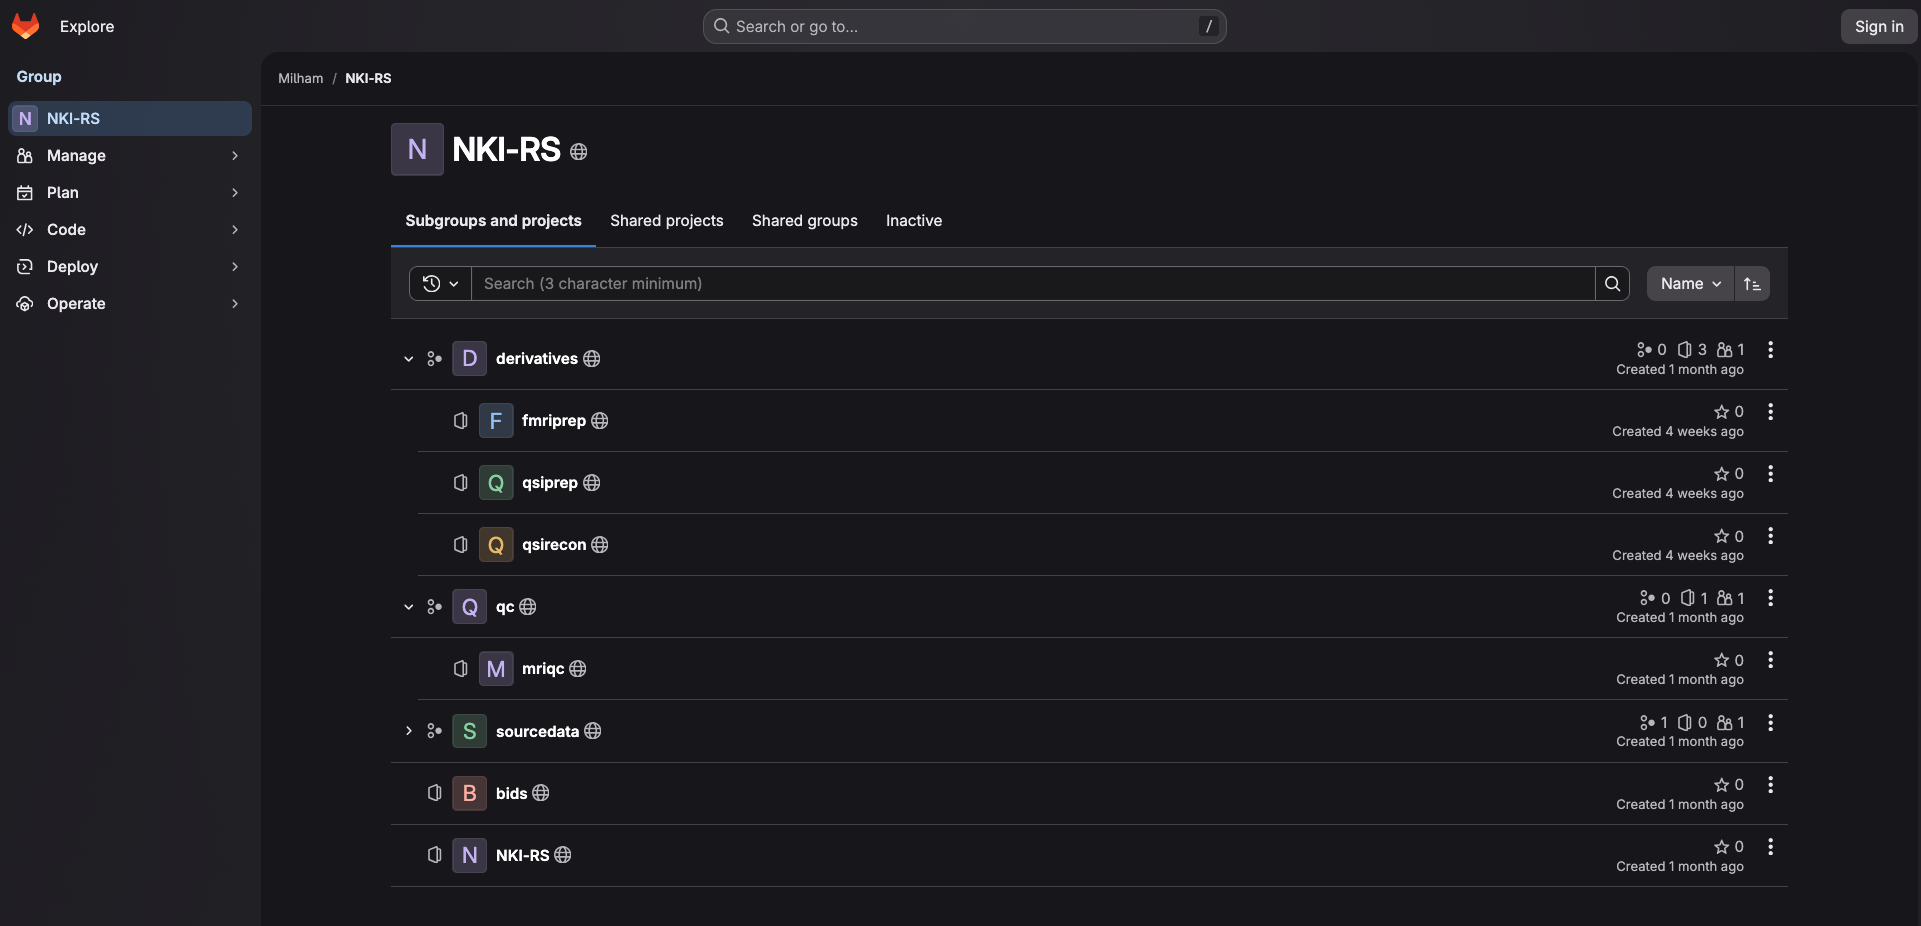Expand the Deploy sidebar section
The height and width of the screenshot is (926, 1921).
coord(129,267)
